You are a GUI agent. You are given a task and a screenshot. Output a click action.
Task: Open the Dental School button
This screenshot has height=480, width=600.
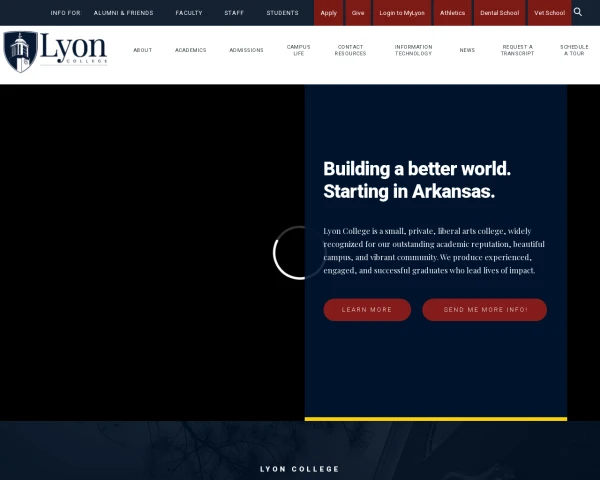click(499, 13)
